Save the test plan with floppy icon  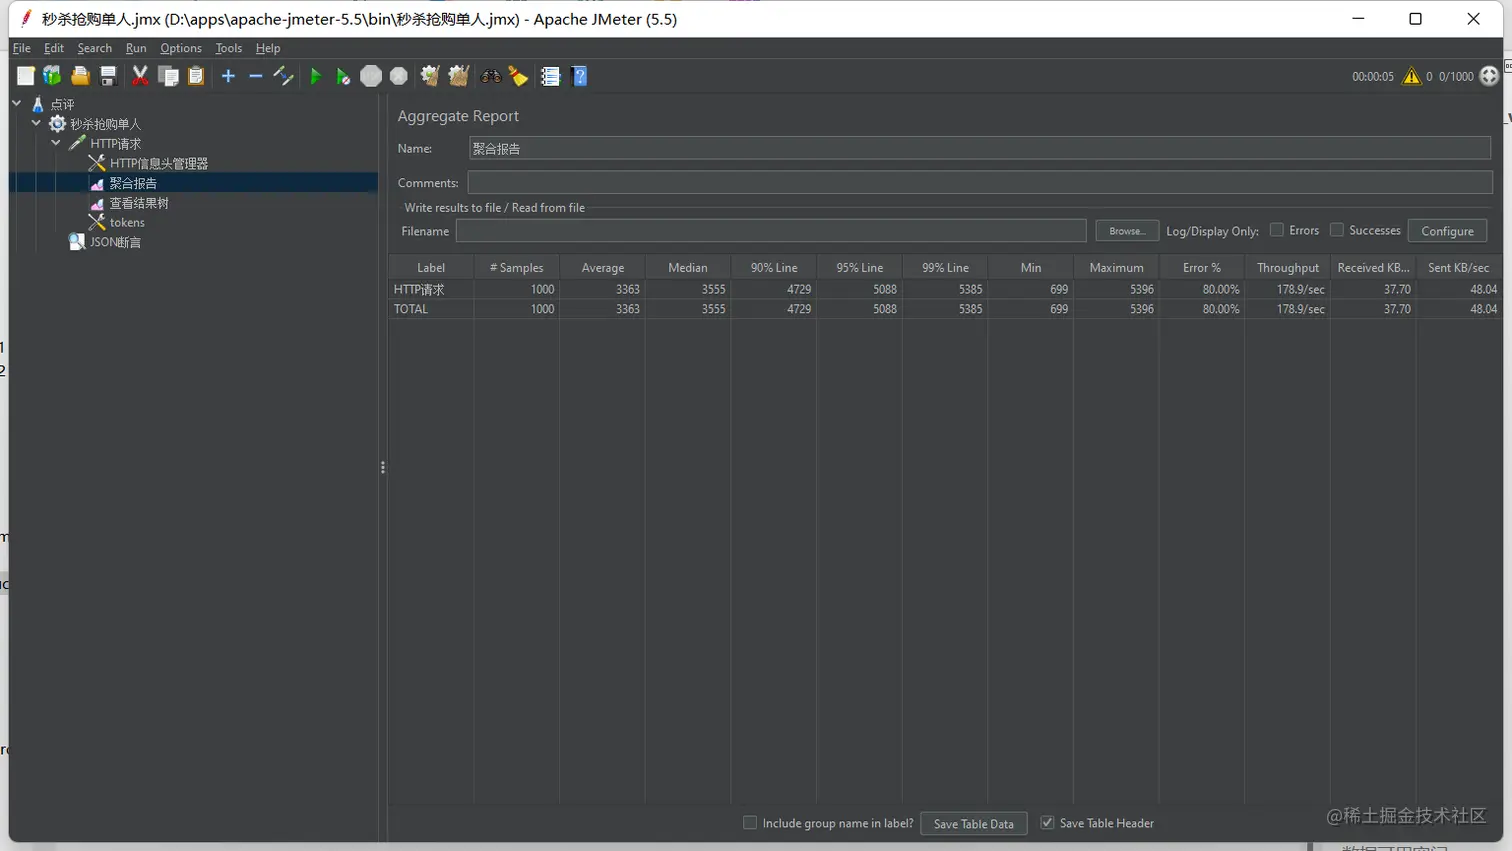pos(108,76)
